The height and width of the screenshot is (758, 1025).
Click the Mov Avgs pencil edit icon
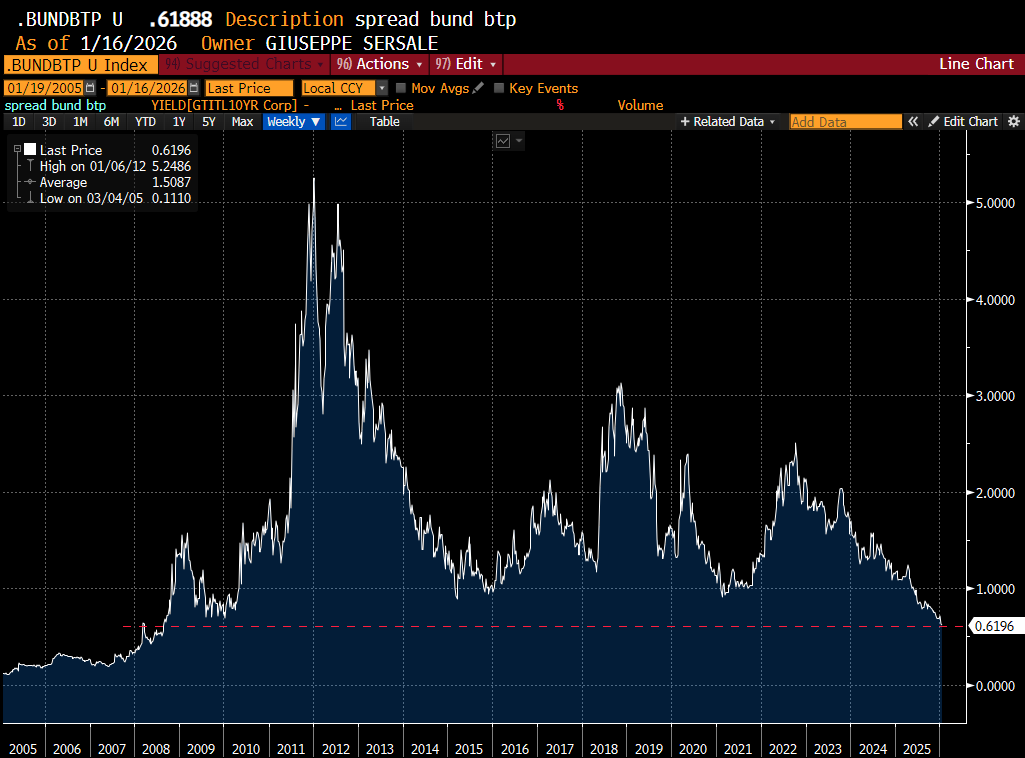[x=478, y=88]
